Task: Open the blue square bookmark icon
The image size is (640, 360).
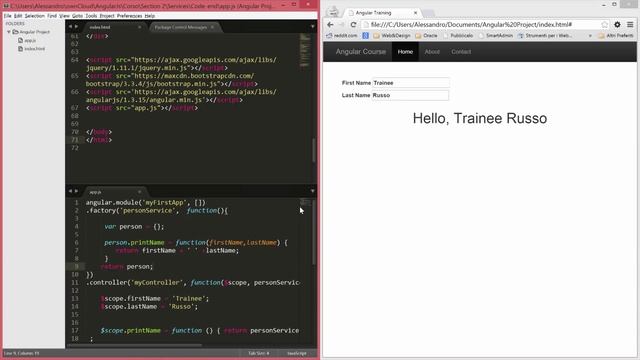Action: [365, 36]
